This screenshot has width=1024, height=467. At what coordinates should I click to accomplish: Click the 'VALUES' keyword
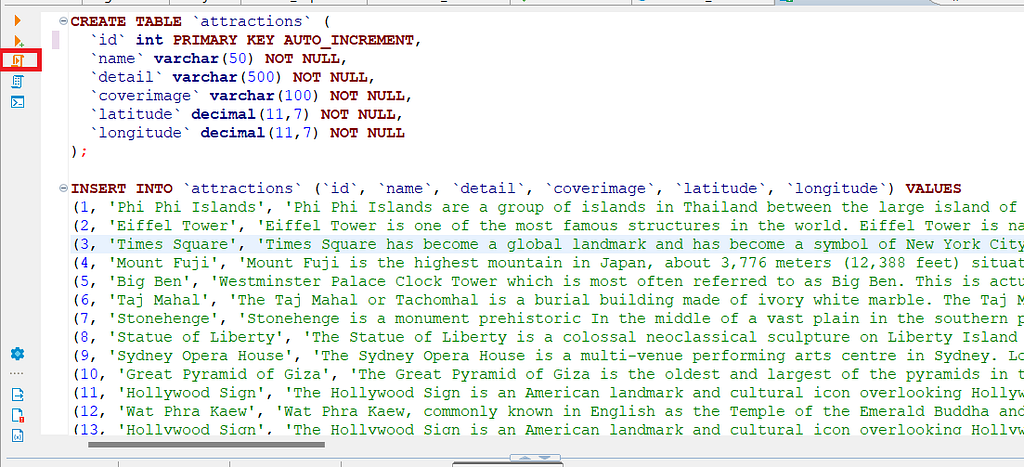pyautogui.click(x=933, y=189)
